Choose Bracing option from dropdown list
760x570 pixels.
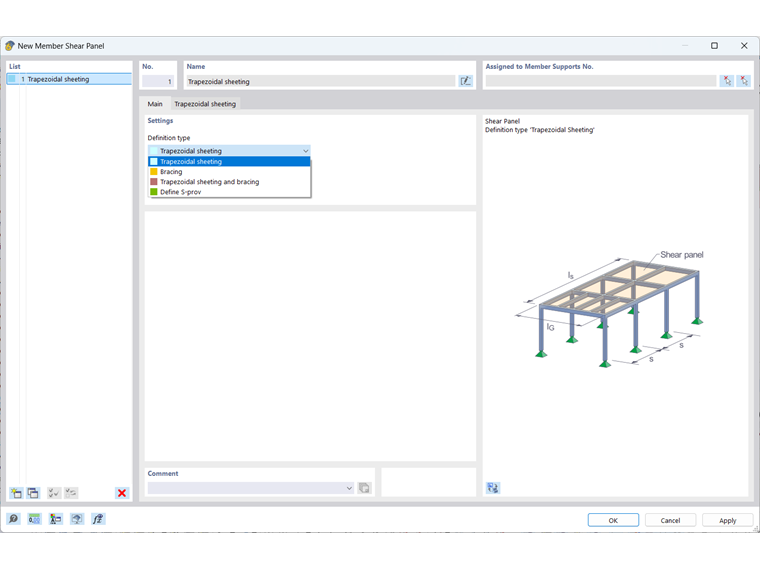229,172
